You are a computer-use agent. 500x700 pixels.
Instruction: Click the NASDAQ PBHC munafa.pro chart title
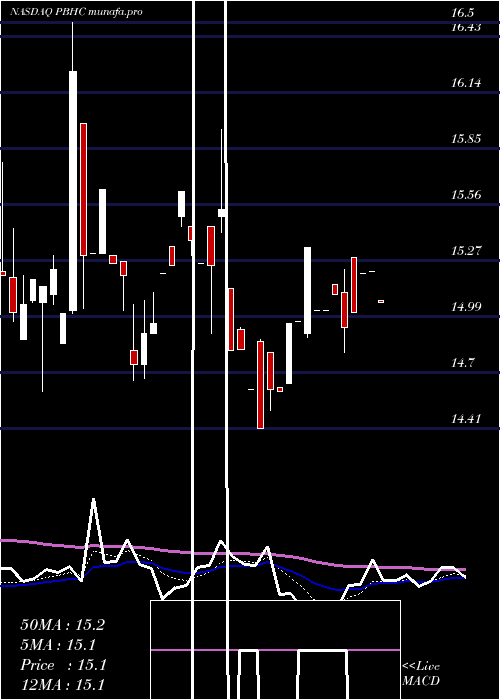click(x=76, y=12)
